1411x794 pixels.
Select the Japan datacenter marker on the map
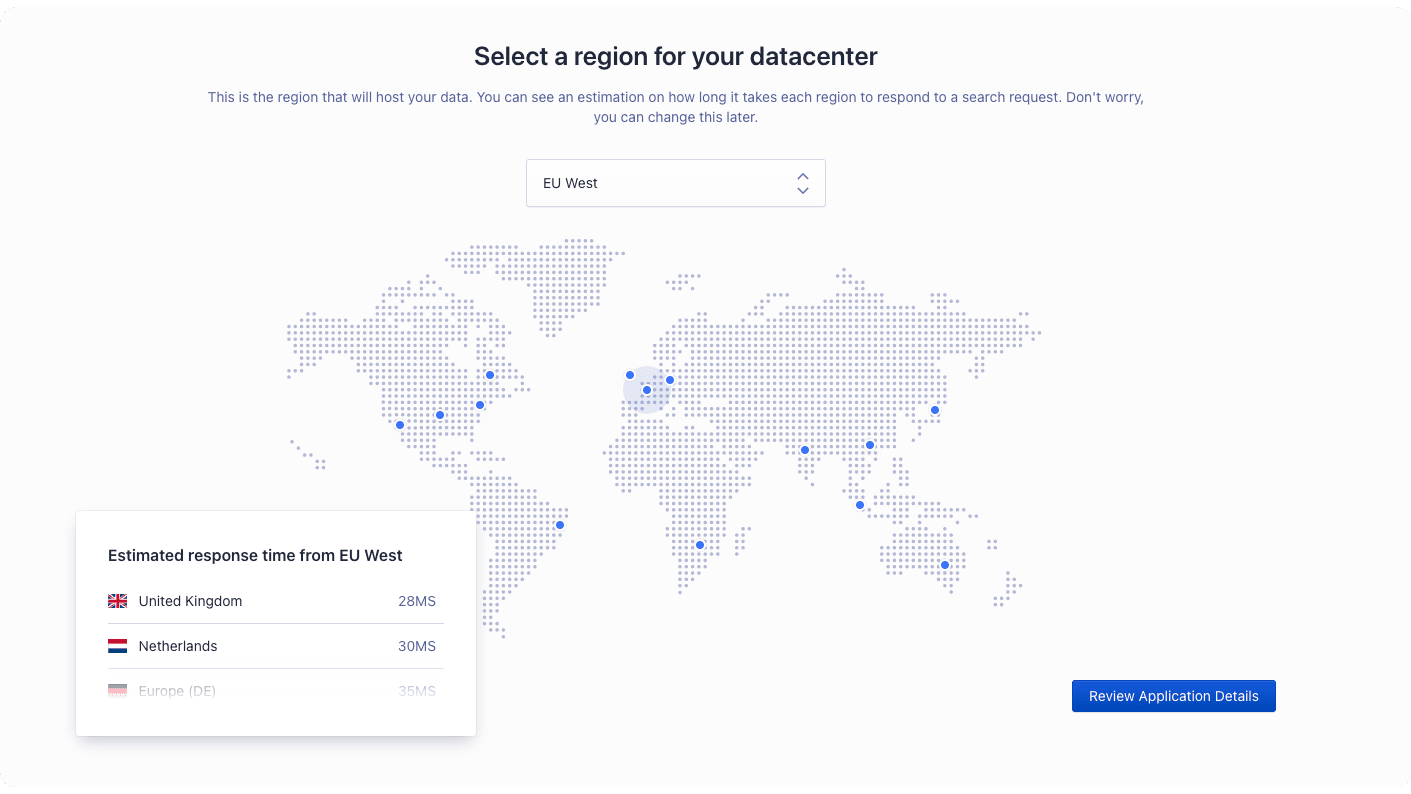pos(935,409)
